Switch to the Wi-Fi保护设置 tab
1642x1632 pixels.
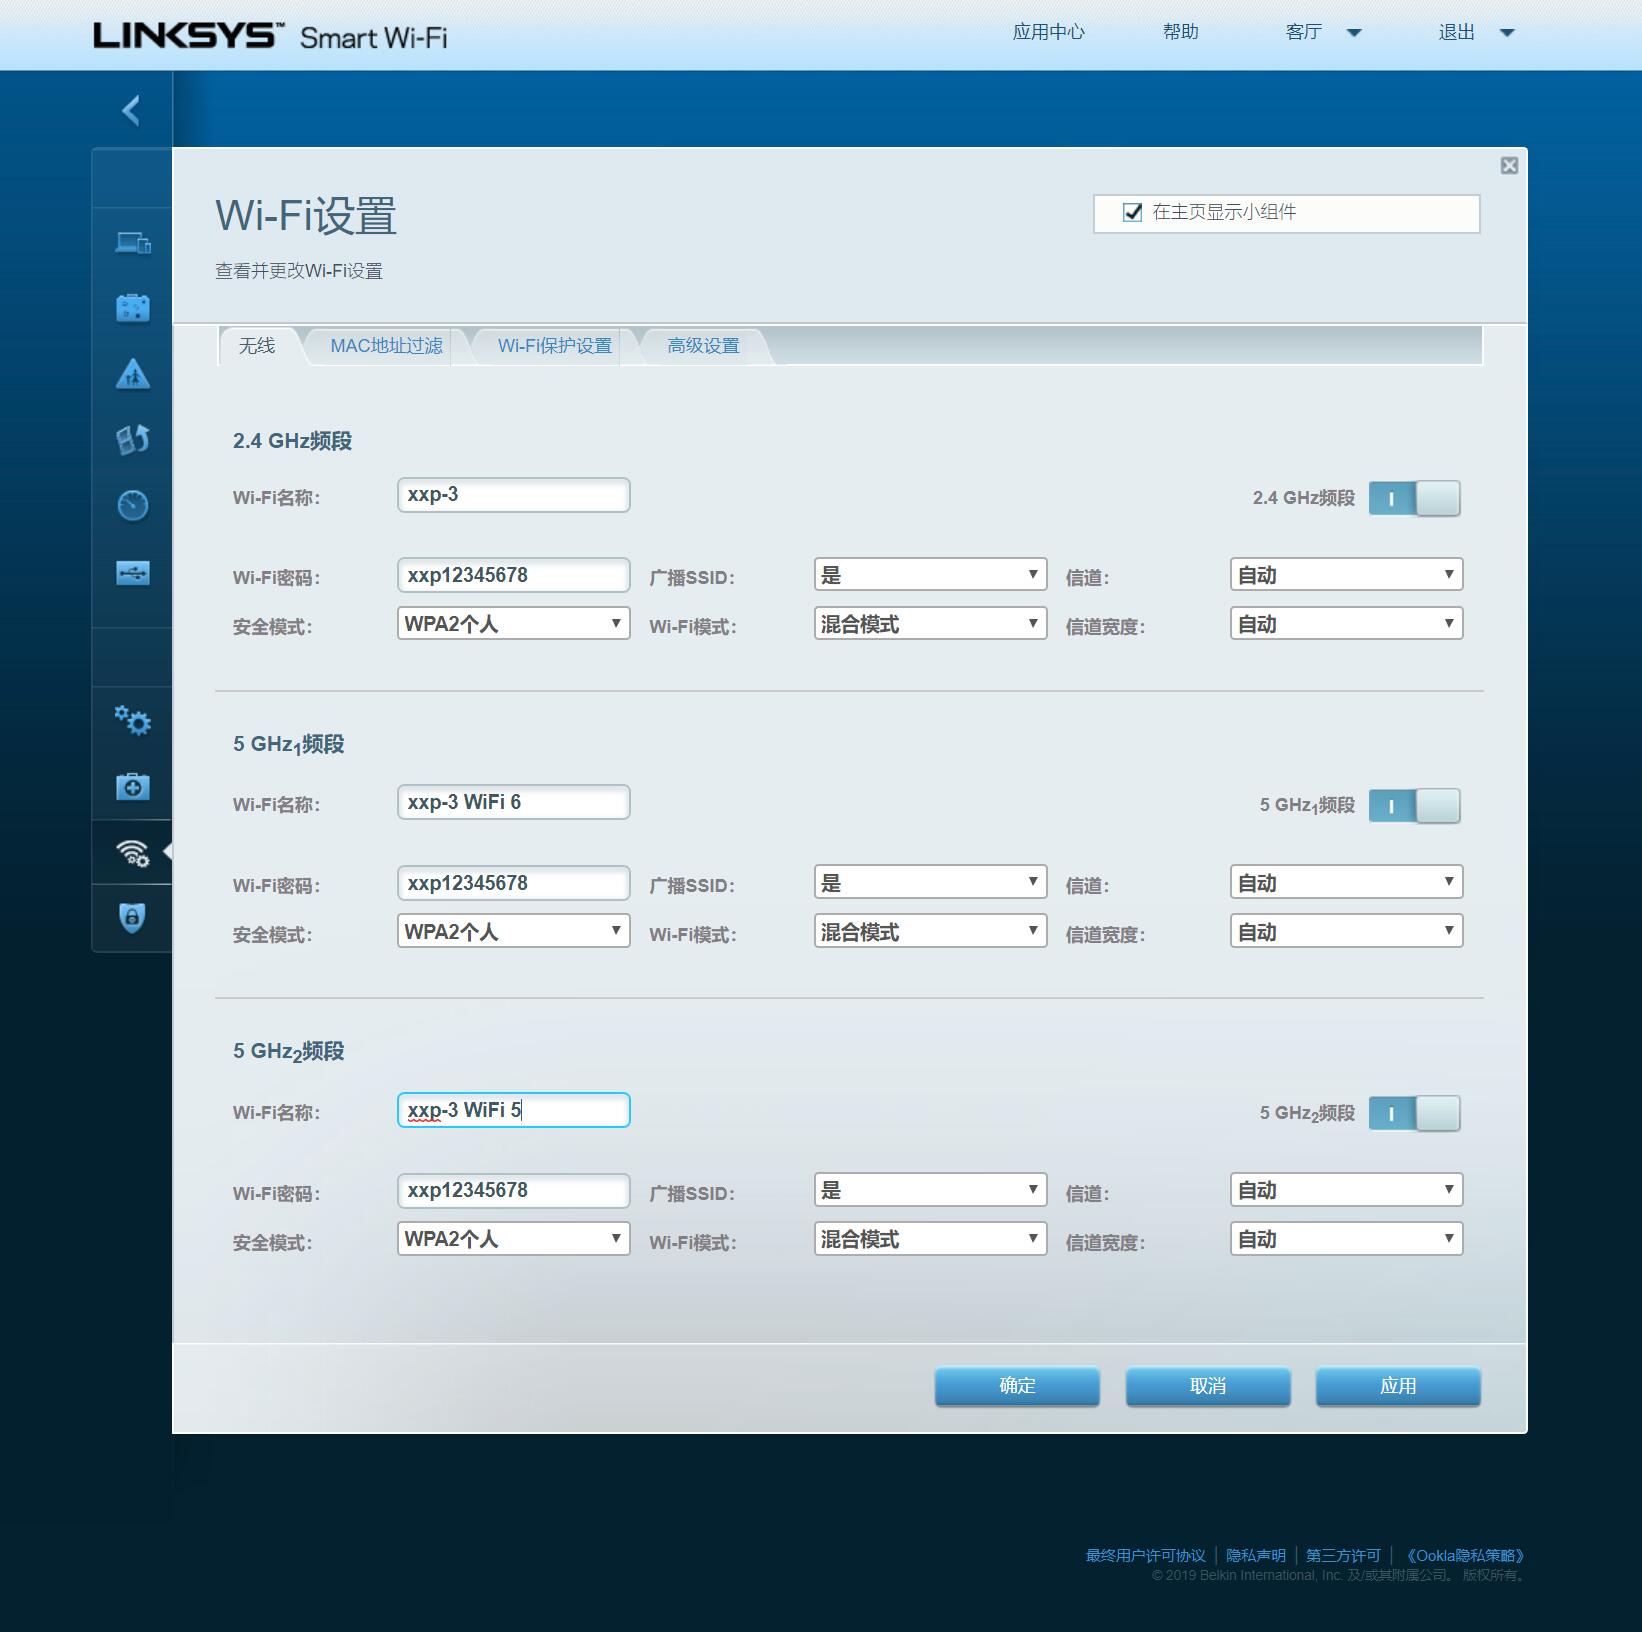[555, 346]
